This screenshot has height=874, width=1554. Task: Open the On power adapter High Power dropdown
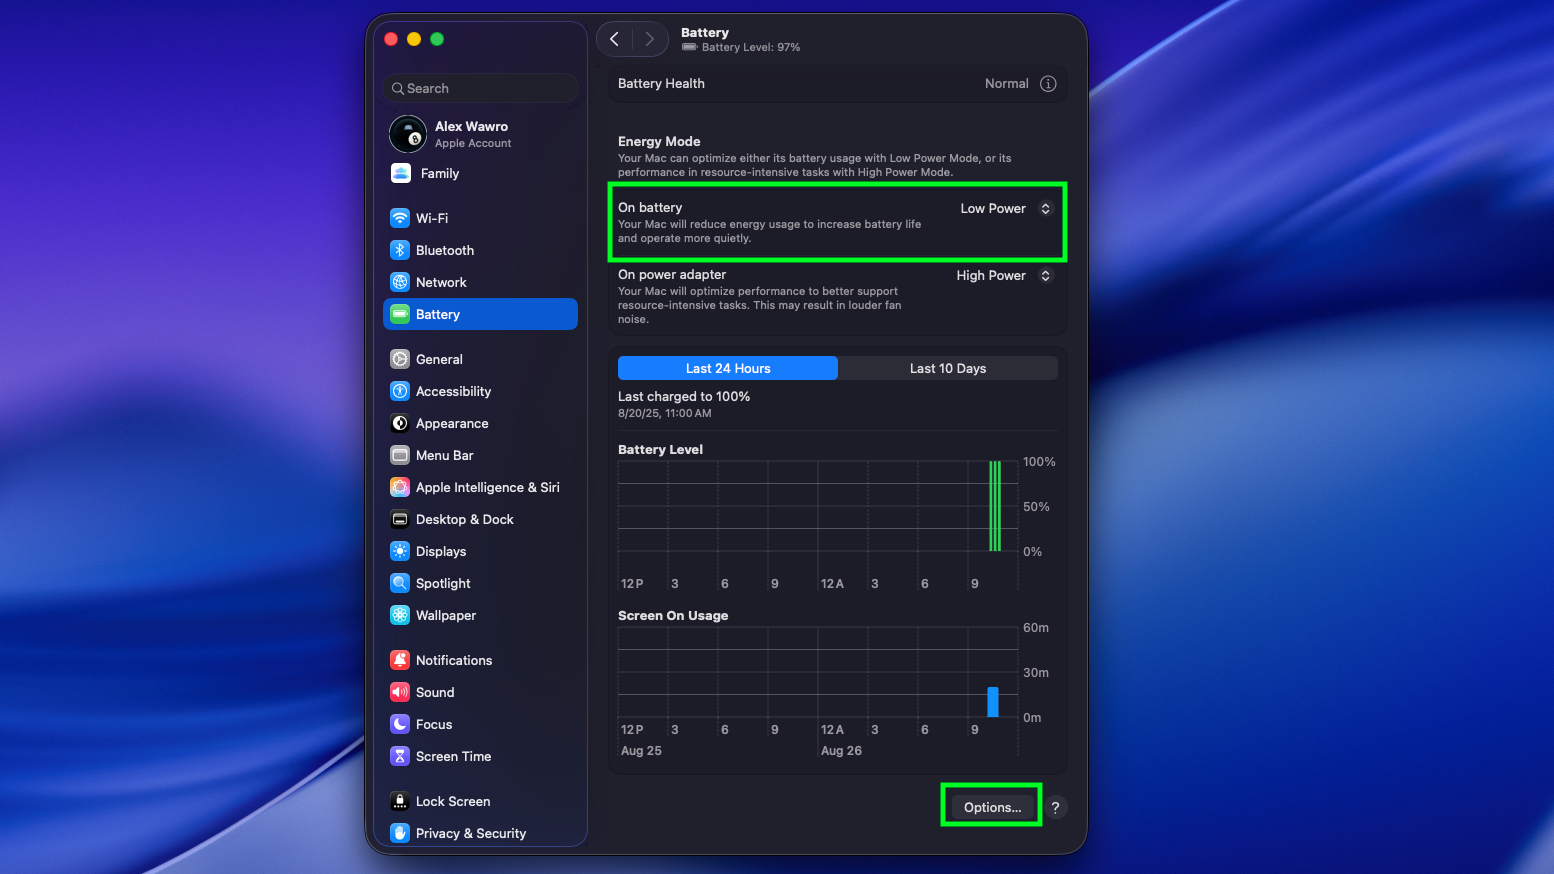tap(1004, 276)
